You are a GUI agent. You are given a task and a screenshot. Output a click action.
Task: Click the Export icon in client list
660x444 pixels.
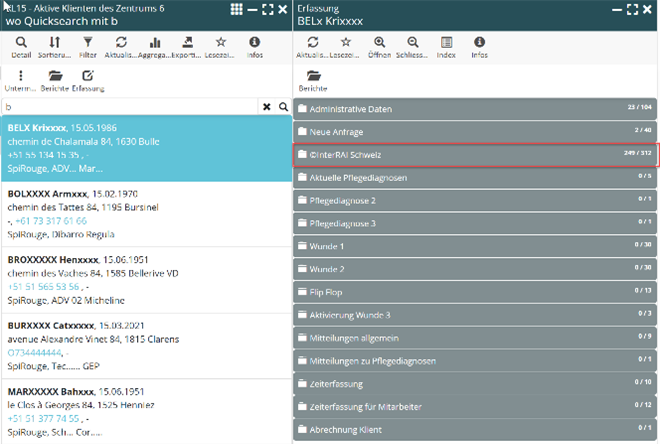(x=188, y=43)
